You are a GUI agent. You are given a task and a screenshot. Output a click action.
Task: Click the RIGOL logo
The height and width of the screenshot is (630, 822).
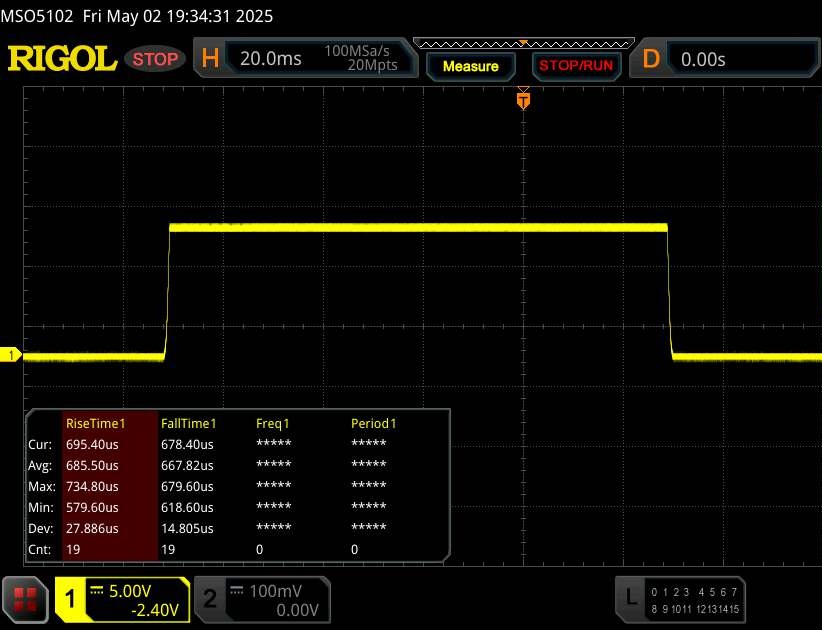click(x=62, y=58)
